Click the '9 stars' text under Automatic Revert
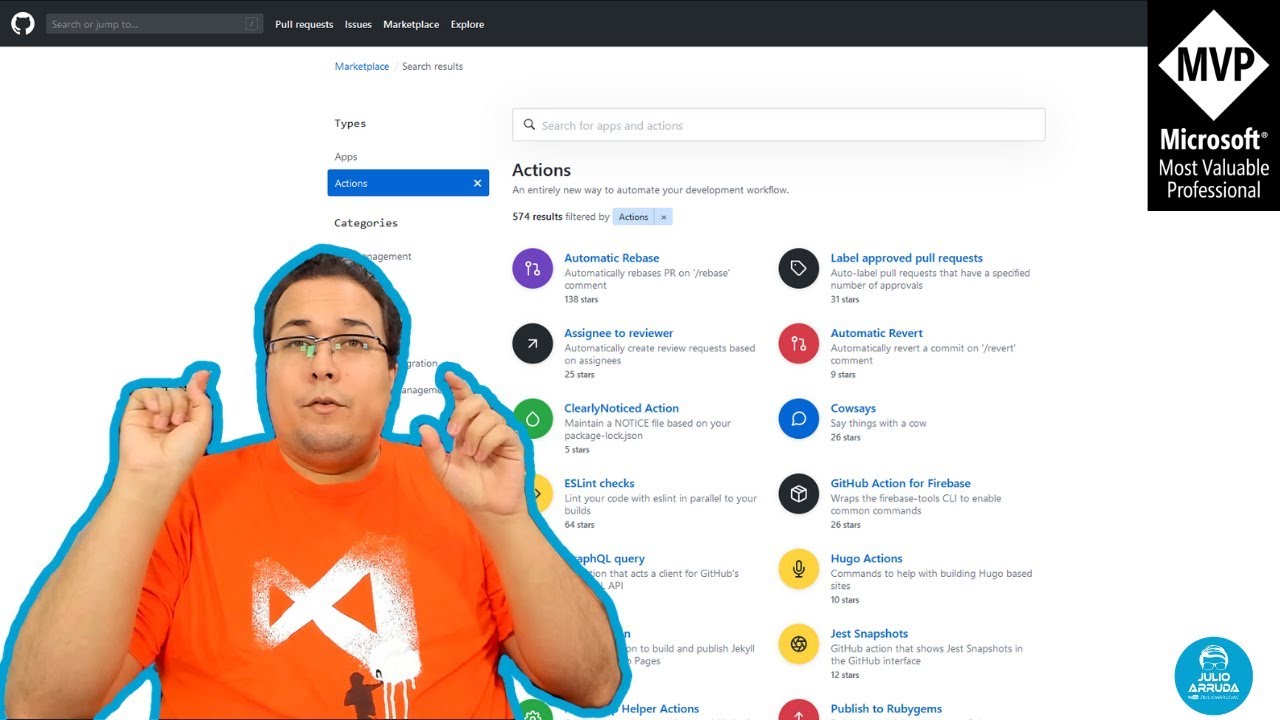Viewport: 1280px width, 720px height. [843, 374]
